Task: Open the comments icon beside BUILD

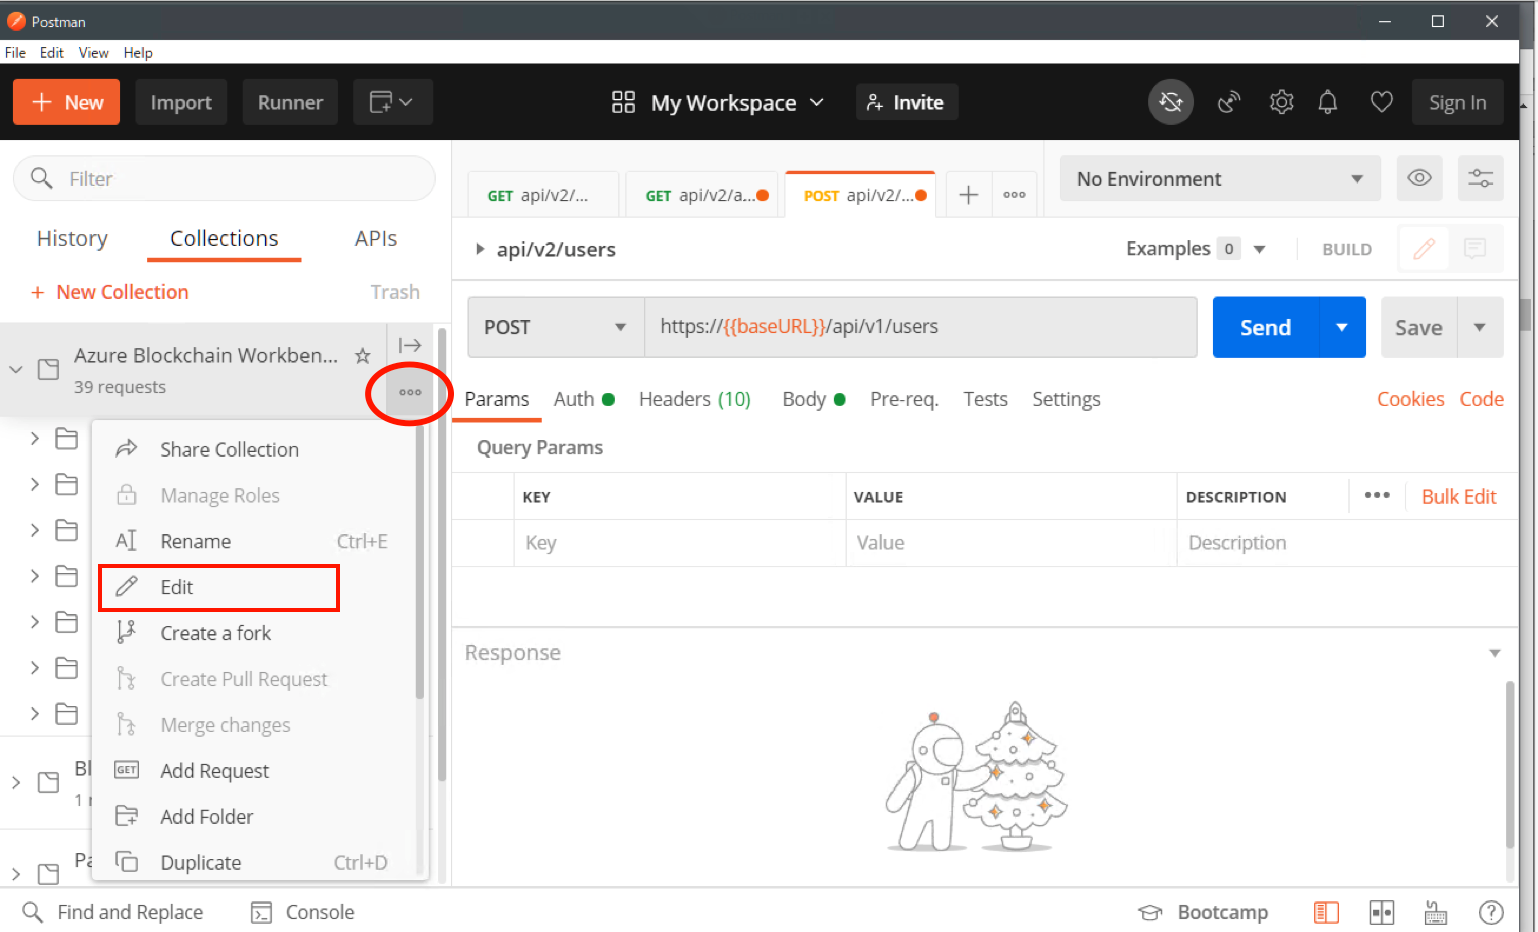Action: 1475,248
